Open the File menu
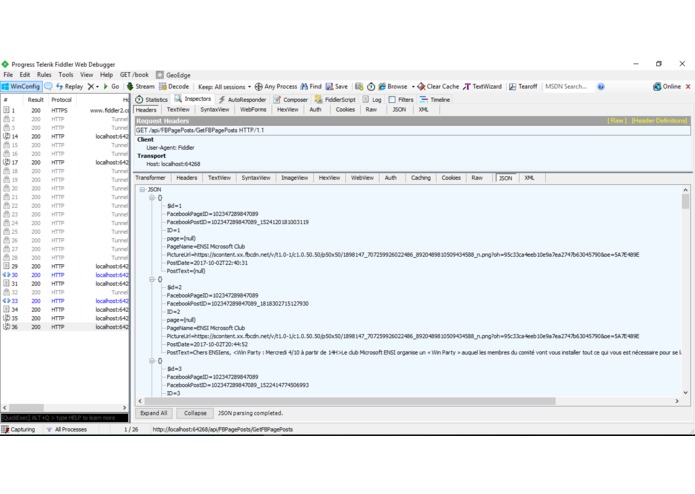695x494 pixels. tap(8, 75)
